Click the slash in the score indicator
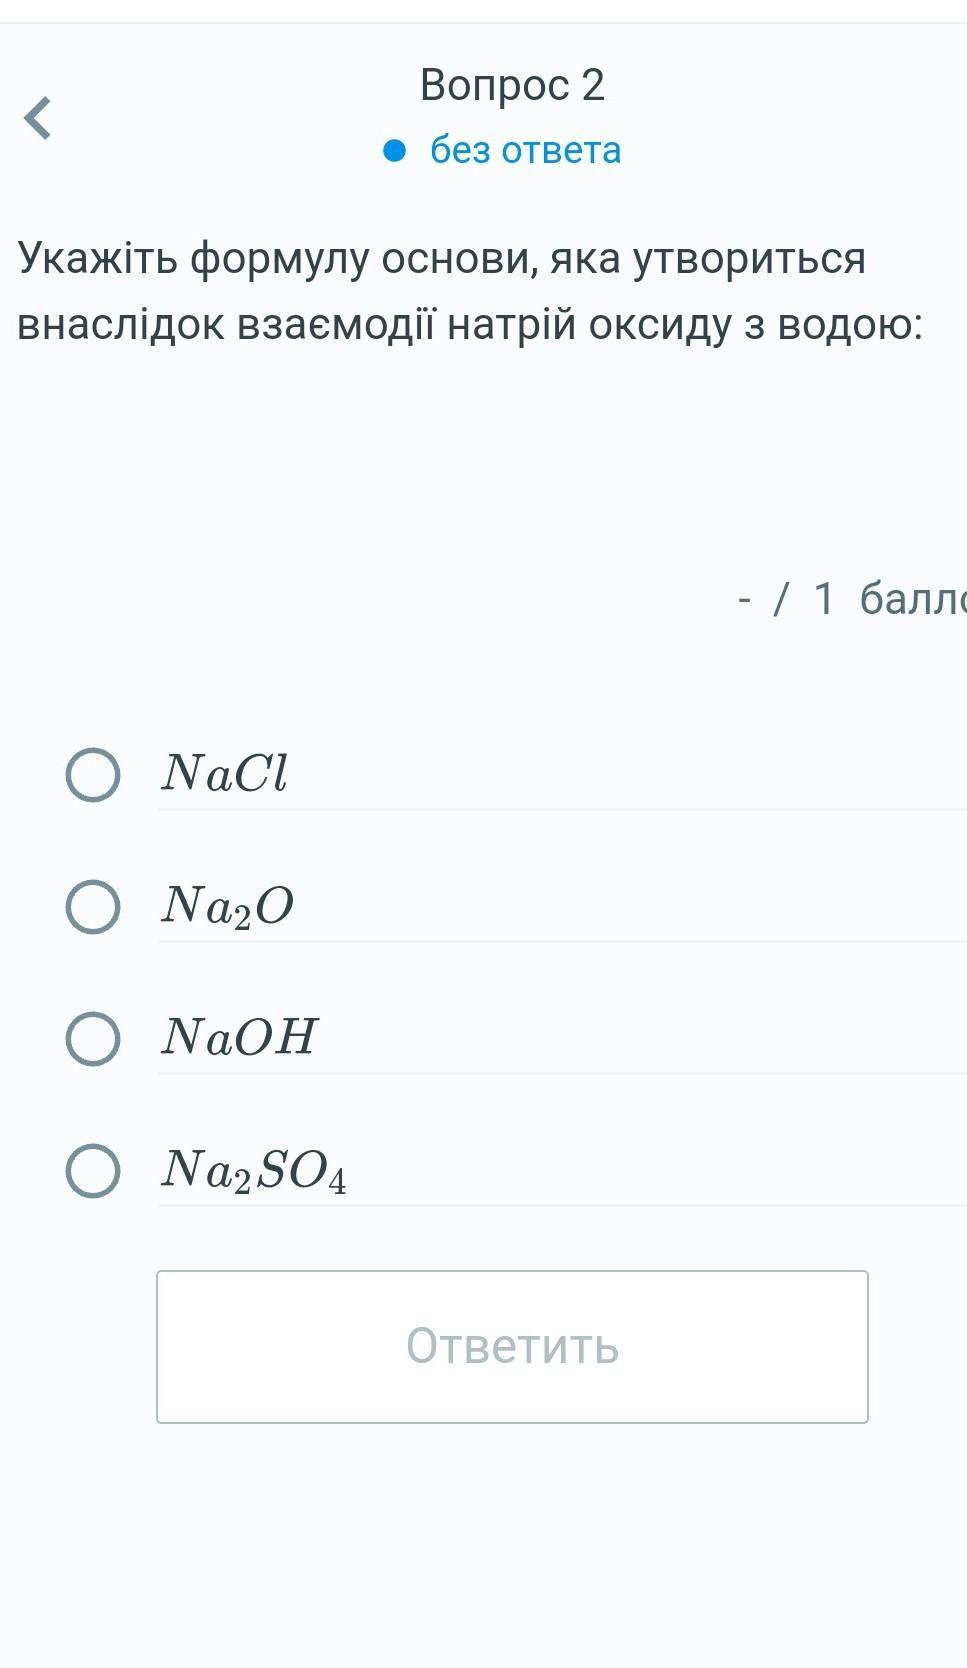This screenshot has width=967, height=1668. coord(781,600)
